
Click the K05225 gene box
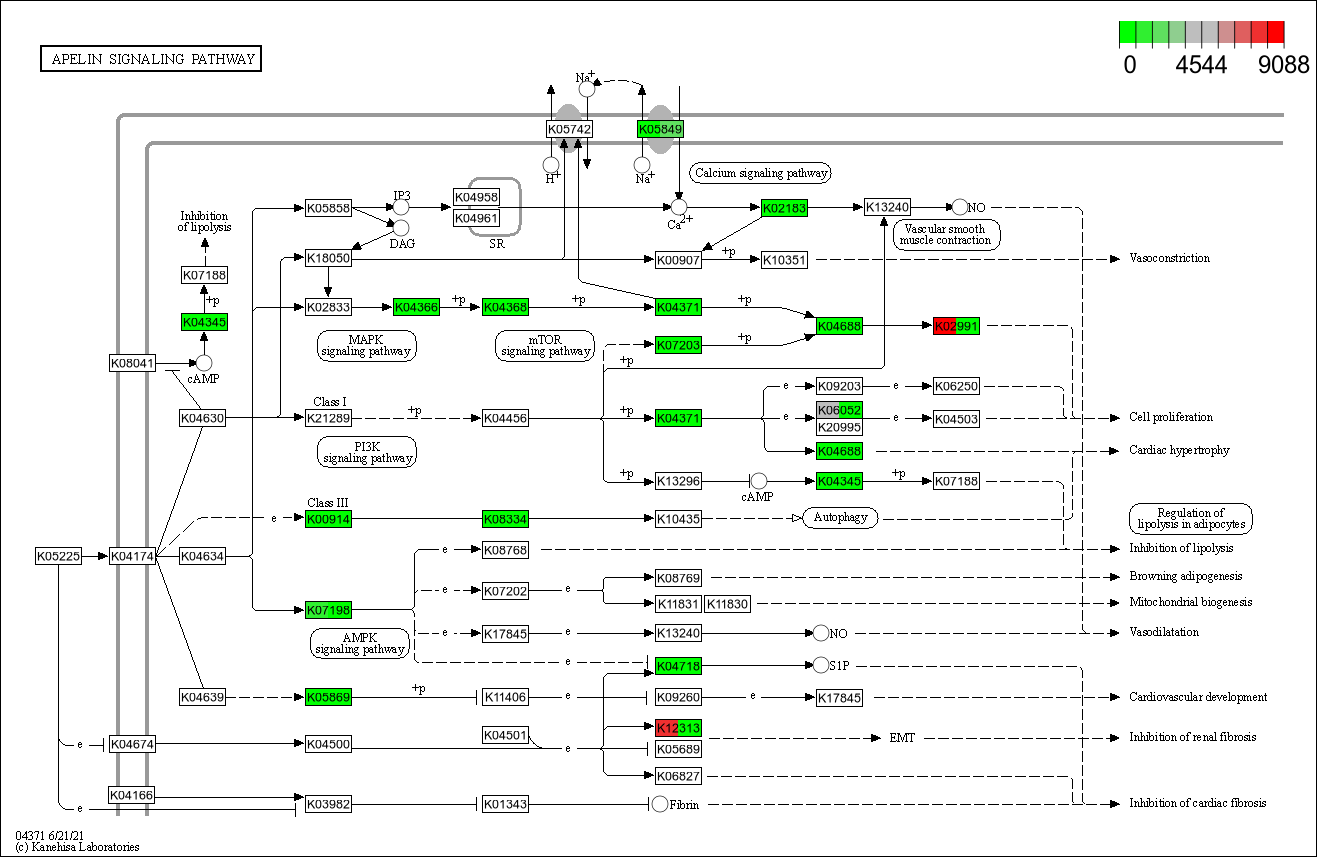57,556
